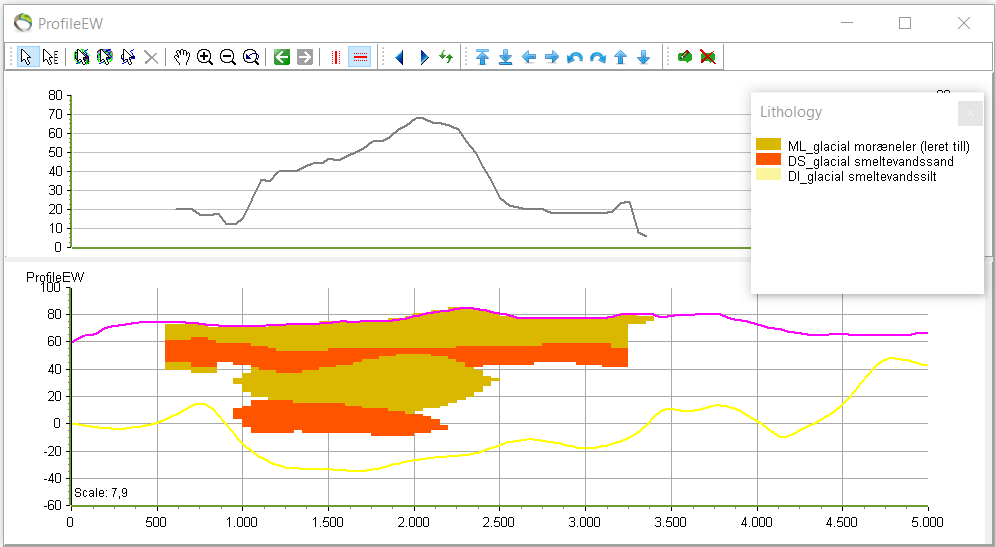The image size is (996, 547).
Task: Select the arrow pointer tool
Action: 25,57
